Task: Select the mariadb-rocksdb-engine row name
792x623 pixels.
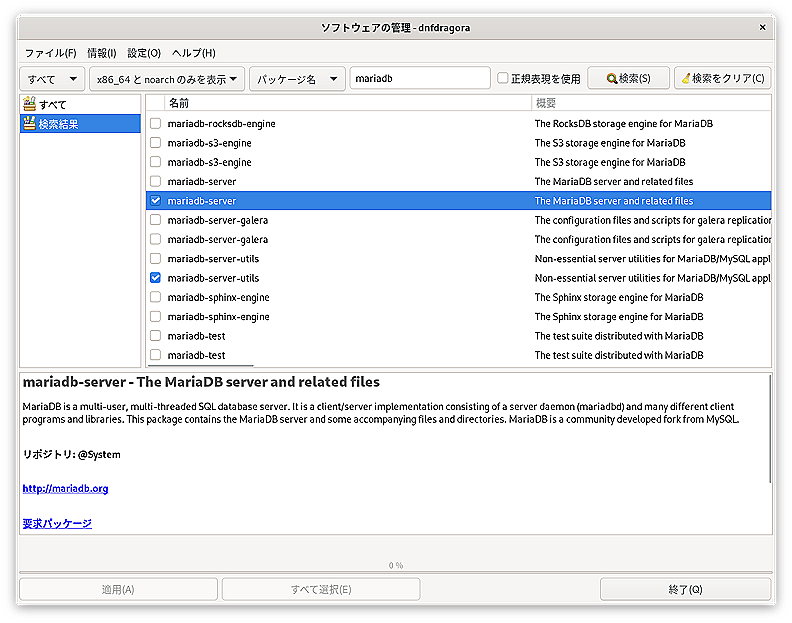Action: tap(221, 124)
